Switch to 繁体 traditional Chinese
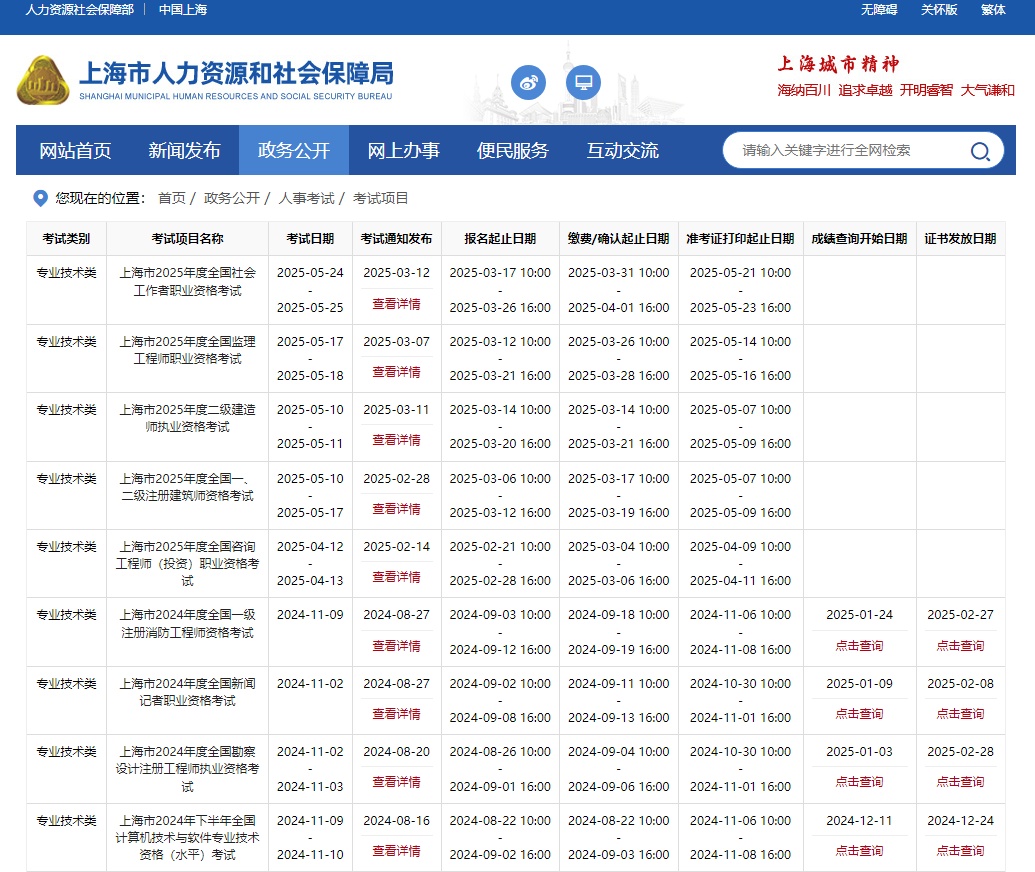 (x=993, y=10)
